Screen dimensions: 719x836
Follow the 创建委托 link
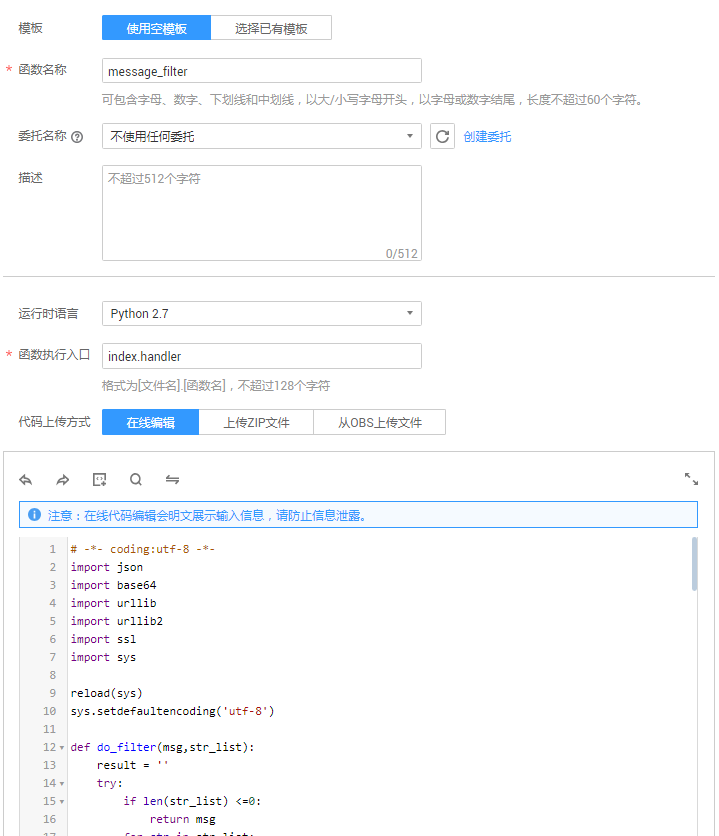(x=487, y=137)
